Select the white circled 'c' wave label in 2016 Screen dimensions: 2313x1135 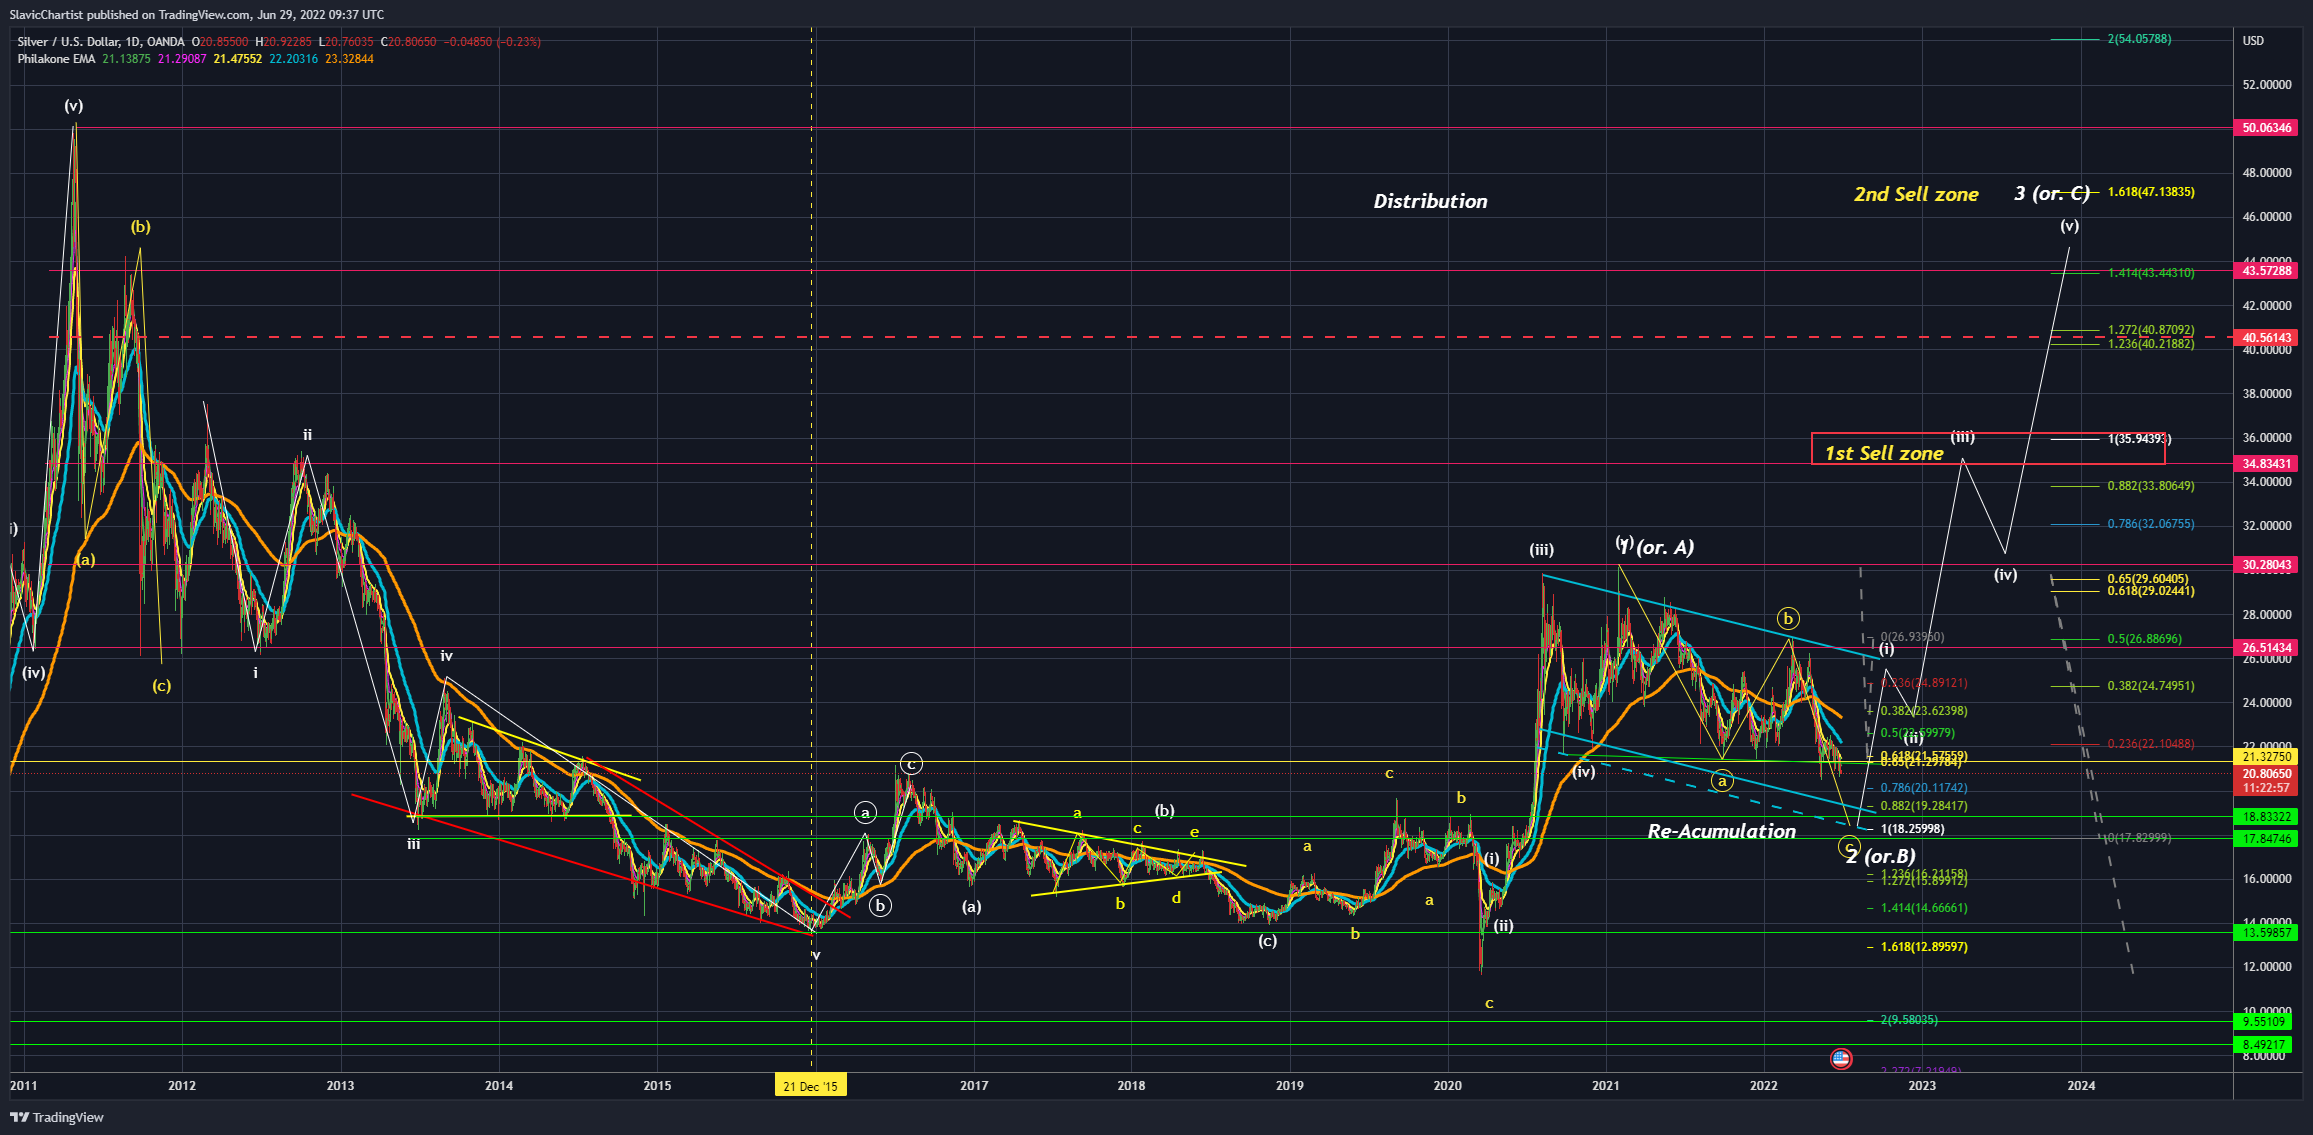(910, 764)
